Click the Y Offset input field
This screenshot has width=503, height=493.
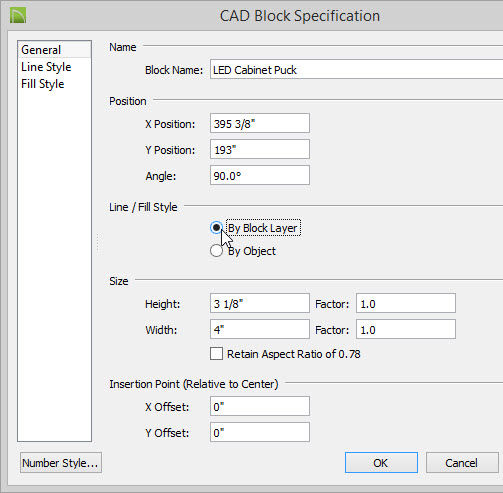pyautogui.click(x=260, y=432)
